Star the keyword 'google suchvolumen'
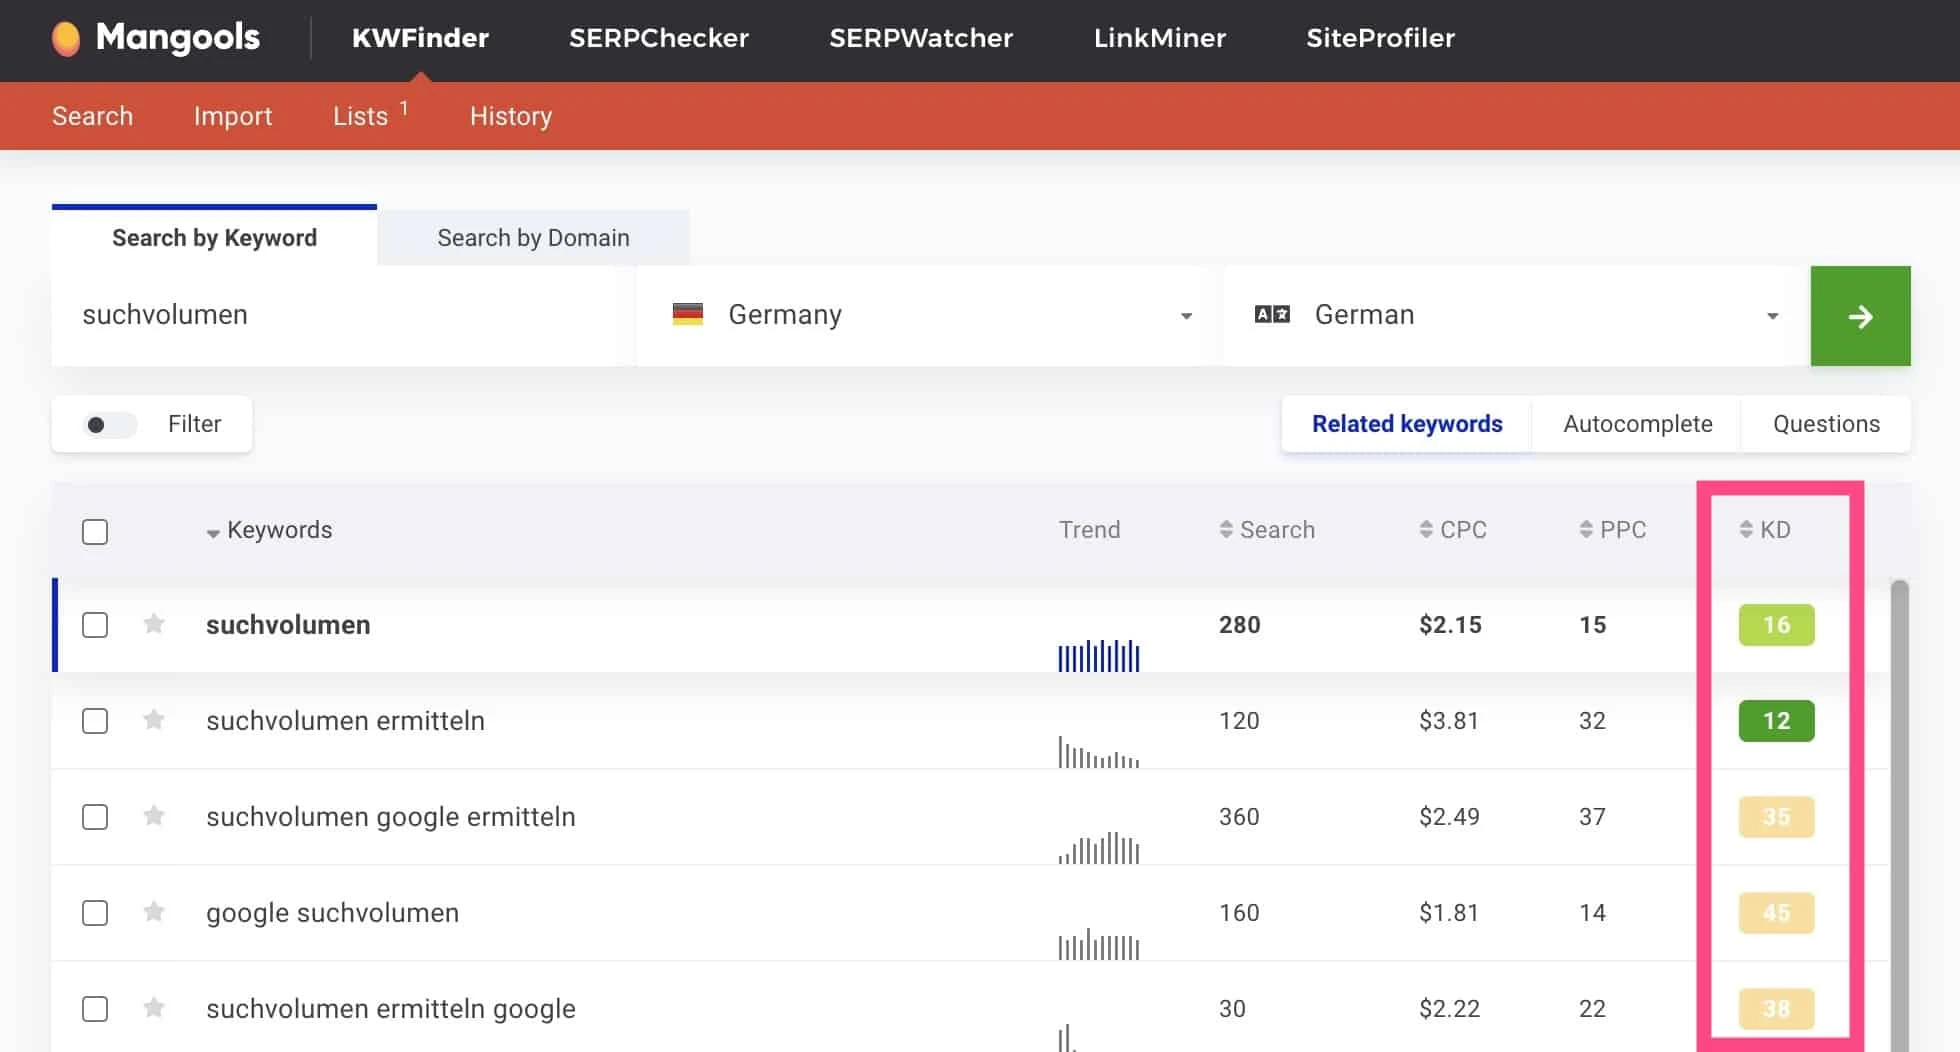 (154, 912)
